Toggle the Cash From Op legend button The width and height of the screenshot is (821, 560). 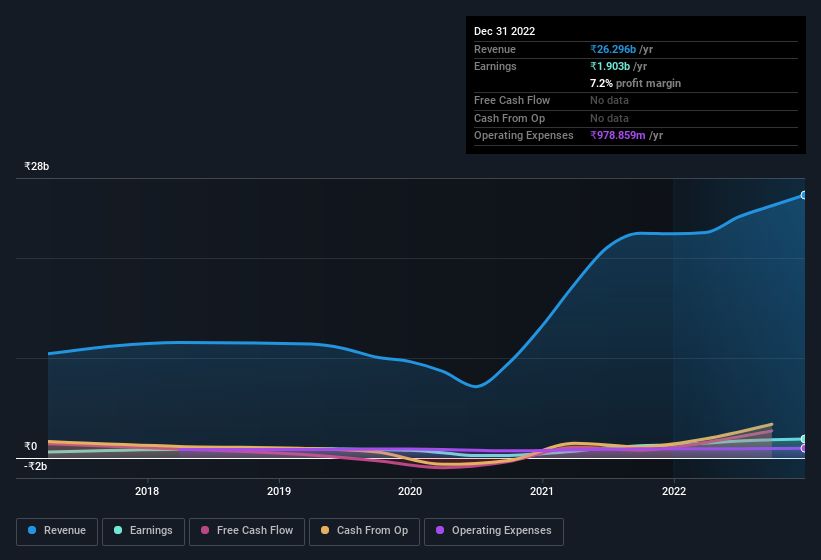[x=364, y=531]
